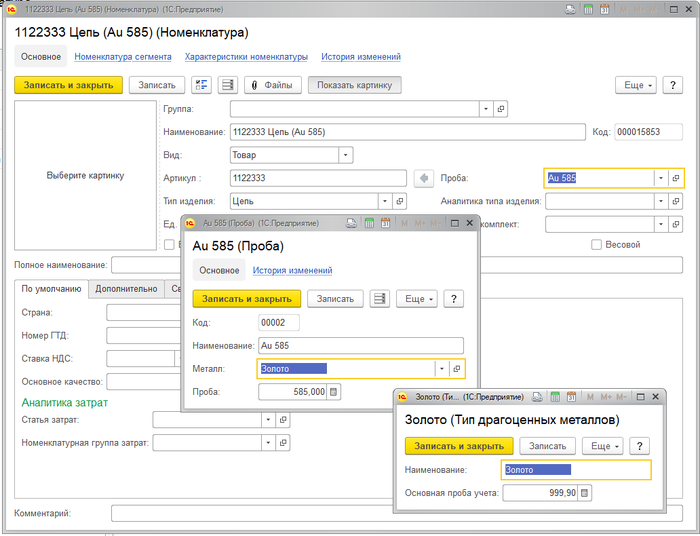
Task: Click Показать картинку button
Action: coord(354,85)
